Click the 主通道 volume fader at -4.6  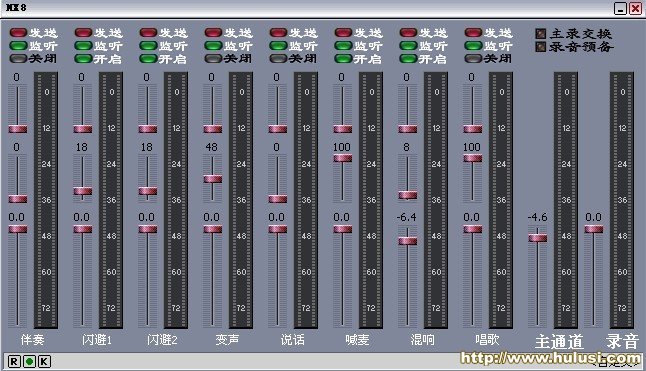538,238
